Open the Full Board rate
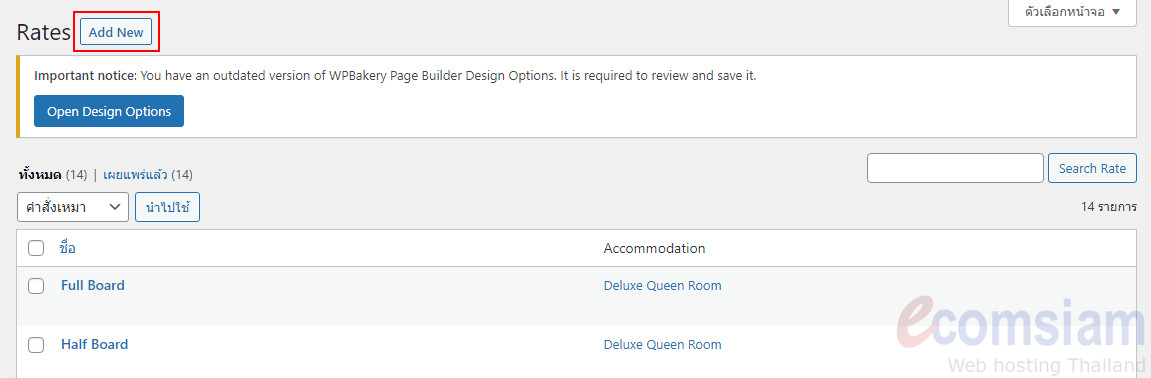This screenshot has height=378, width=1151. pos(92,286)
